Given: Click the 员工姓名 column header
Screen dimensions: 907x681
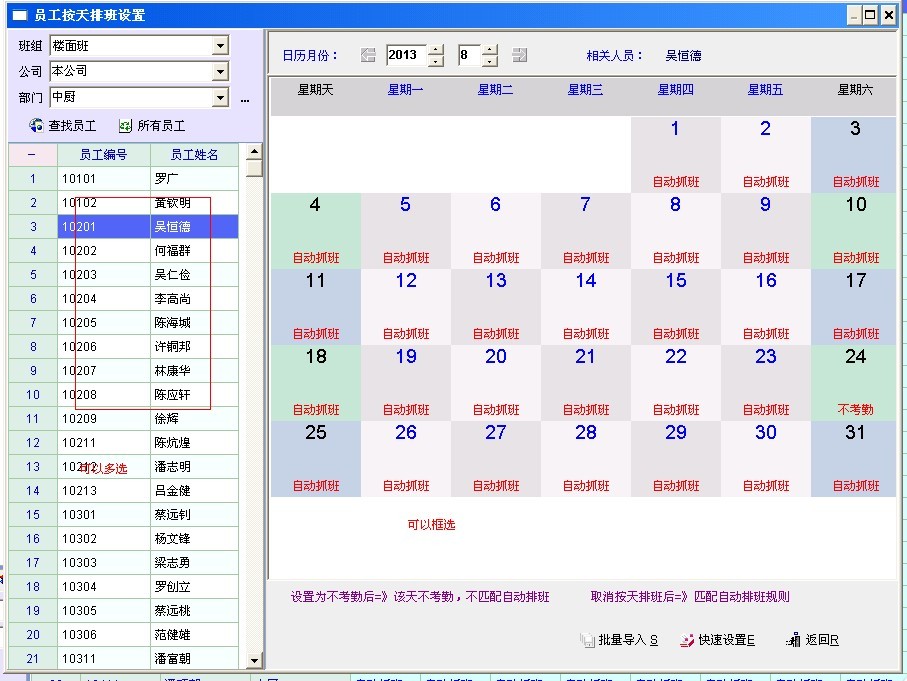Looking at the screenshot, I should click(x=194, y=155).
